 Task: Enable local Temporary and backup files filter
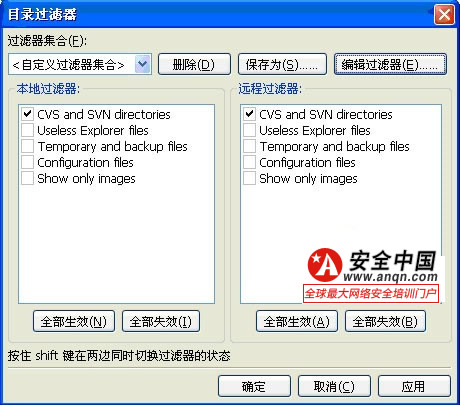pos(27,146)
